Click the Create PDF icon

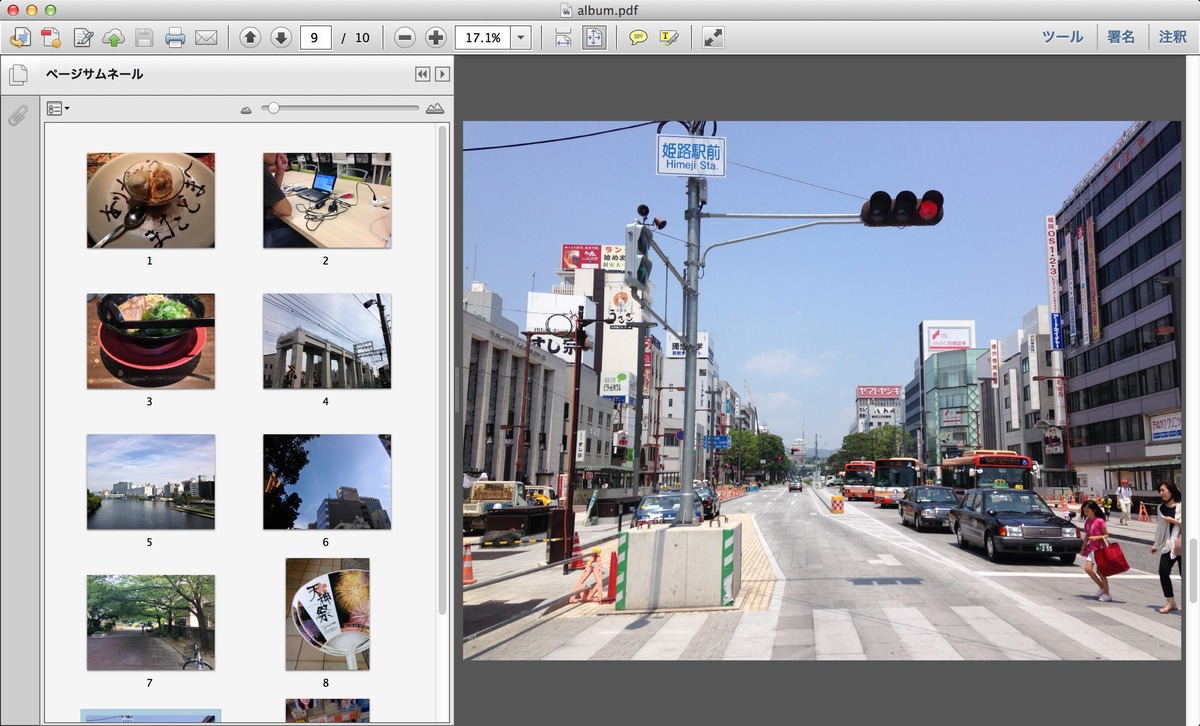coord(51,38)
